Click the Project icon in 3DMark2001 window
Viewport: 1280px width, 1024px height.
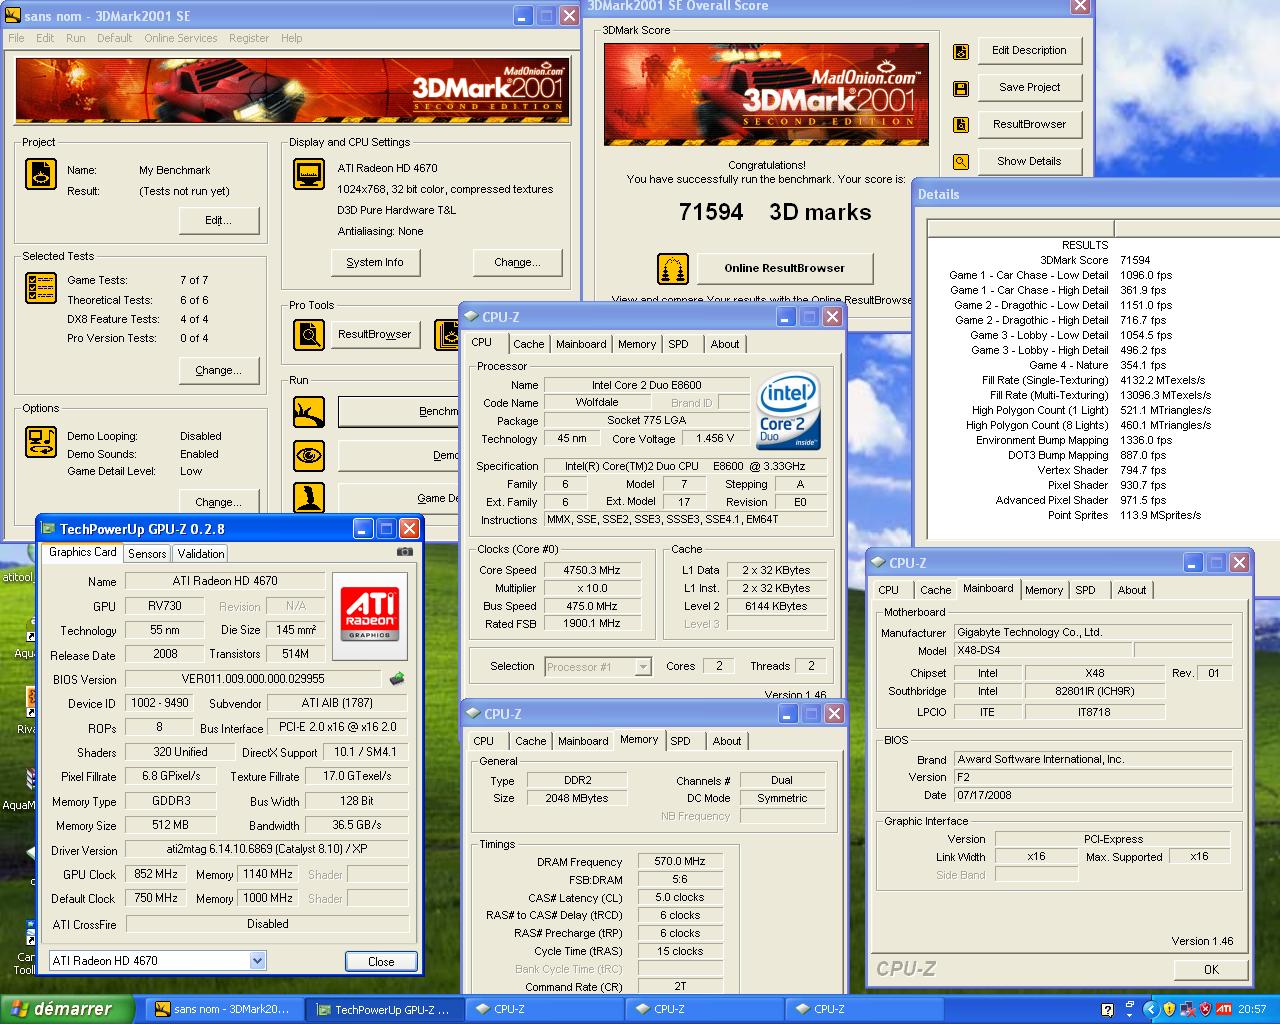click(x=41, y=175)
